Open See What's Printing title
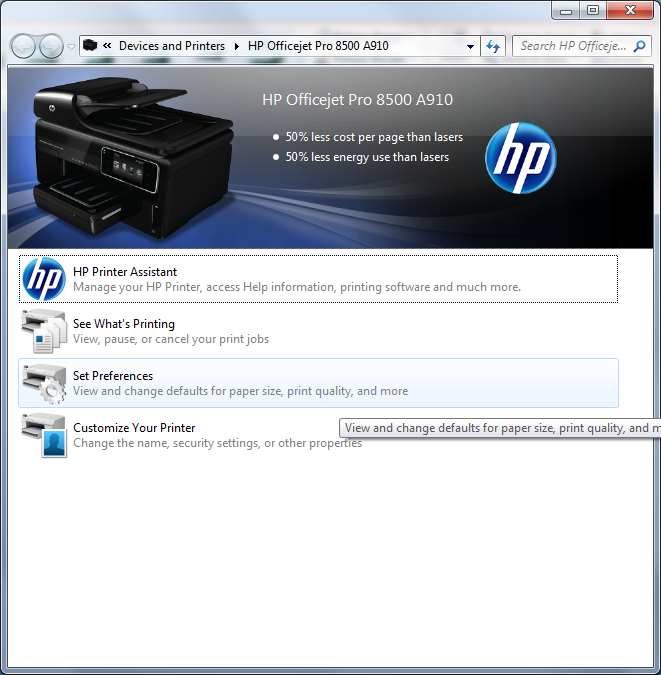 [x=124, y=324]
